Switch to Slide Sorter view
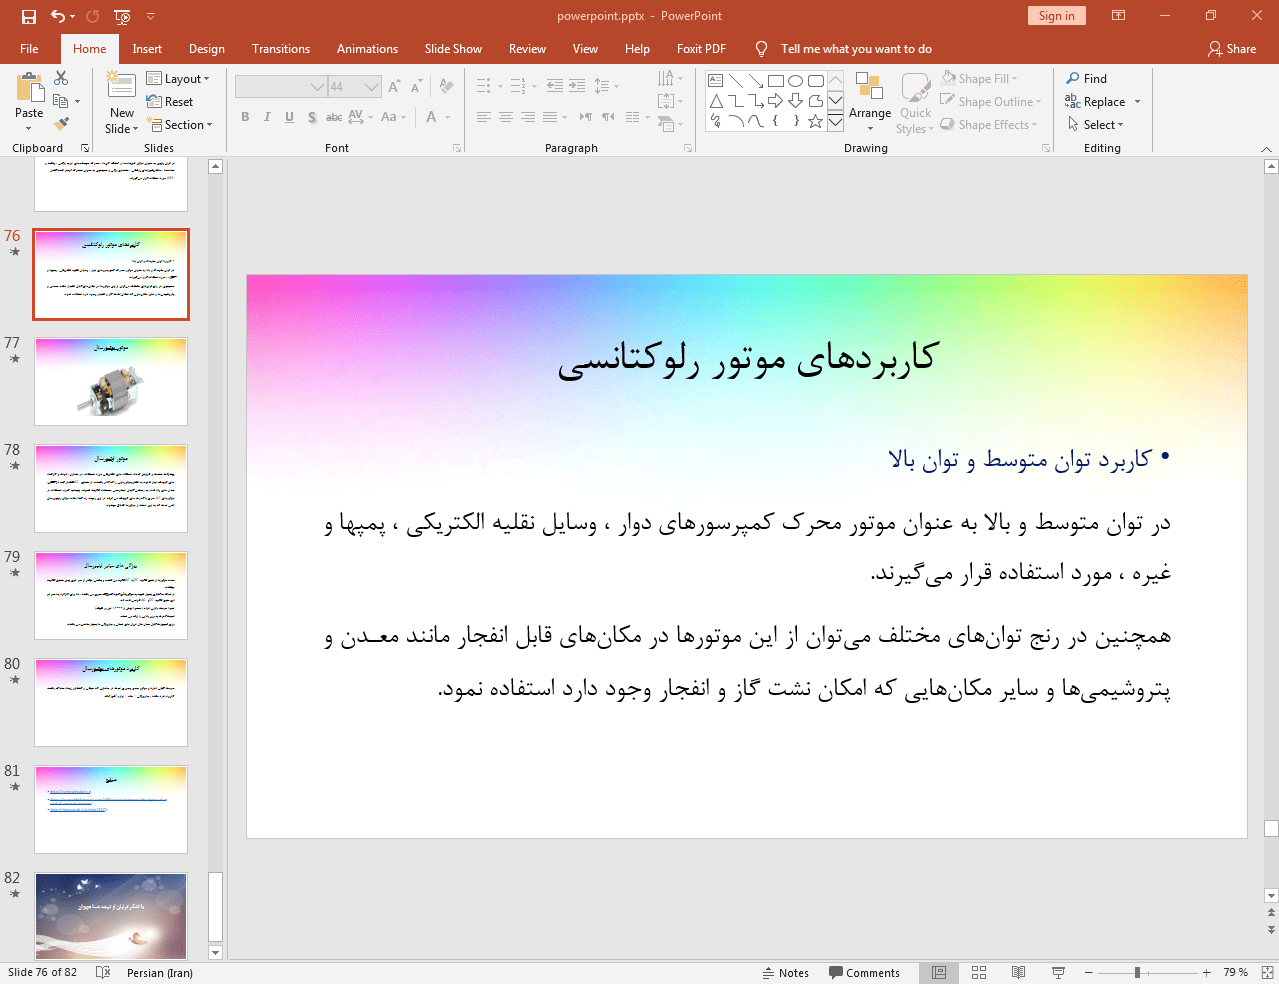Screen dimensions: 1279x984 [x=979, y=972]
